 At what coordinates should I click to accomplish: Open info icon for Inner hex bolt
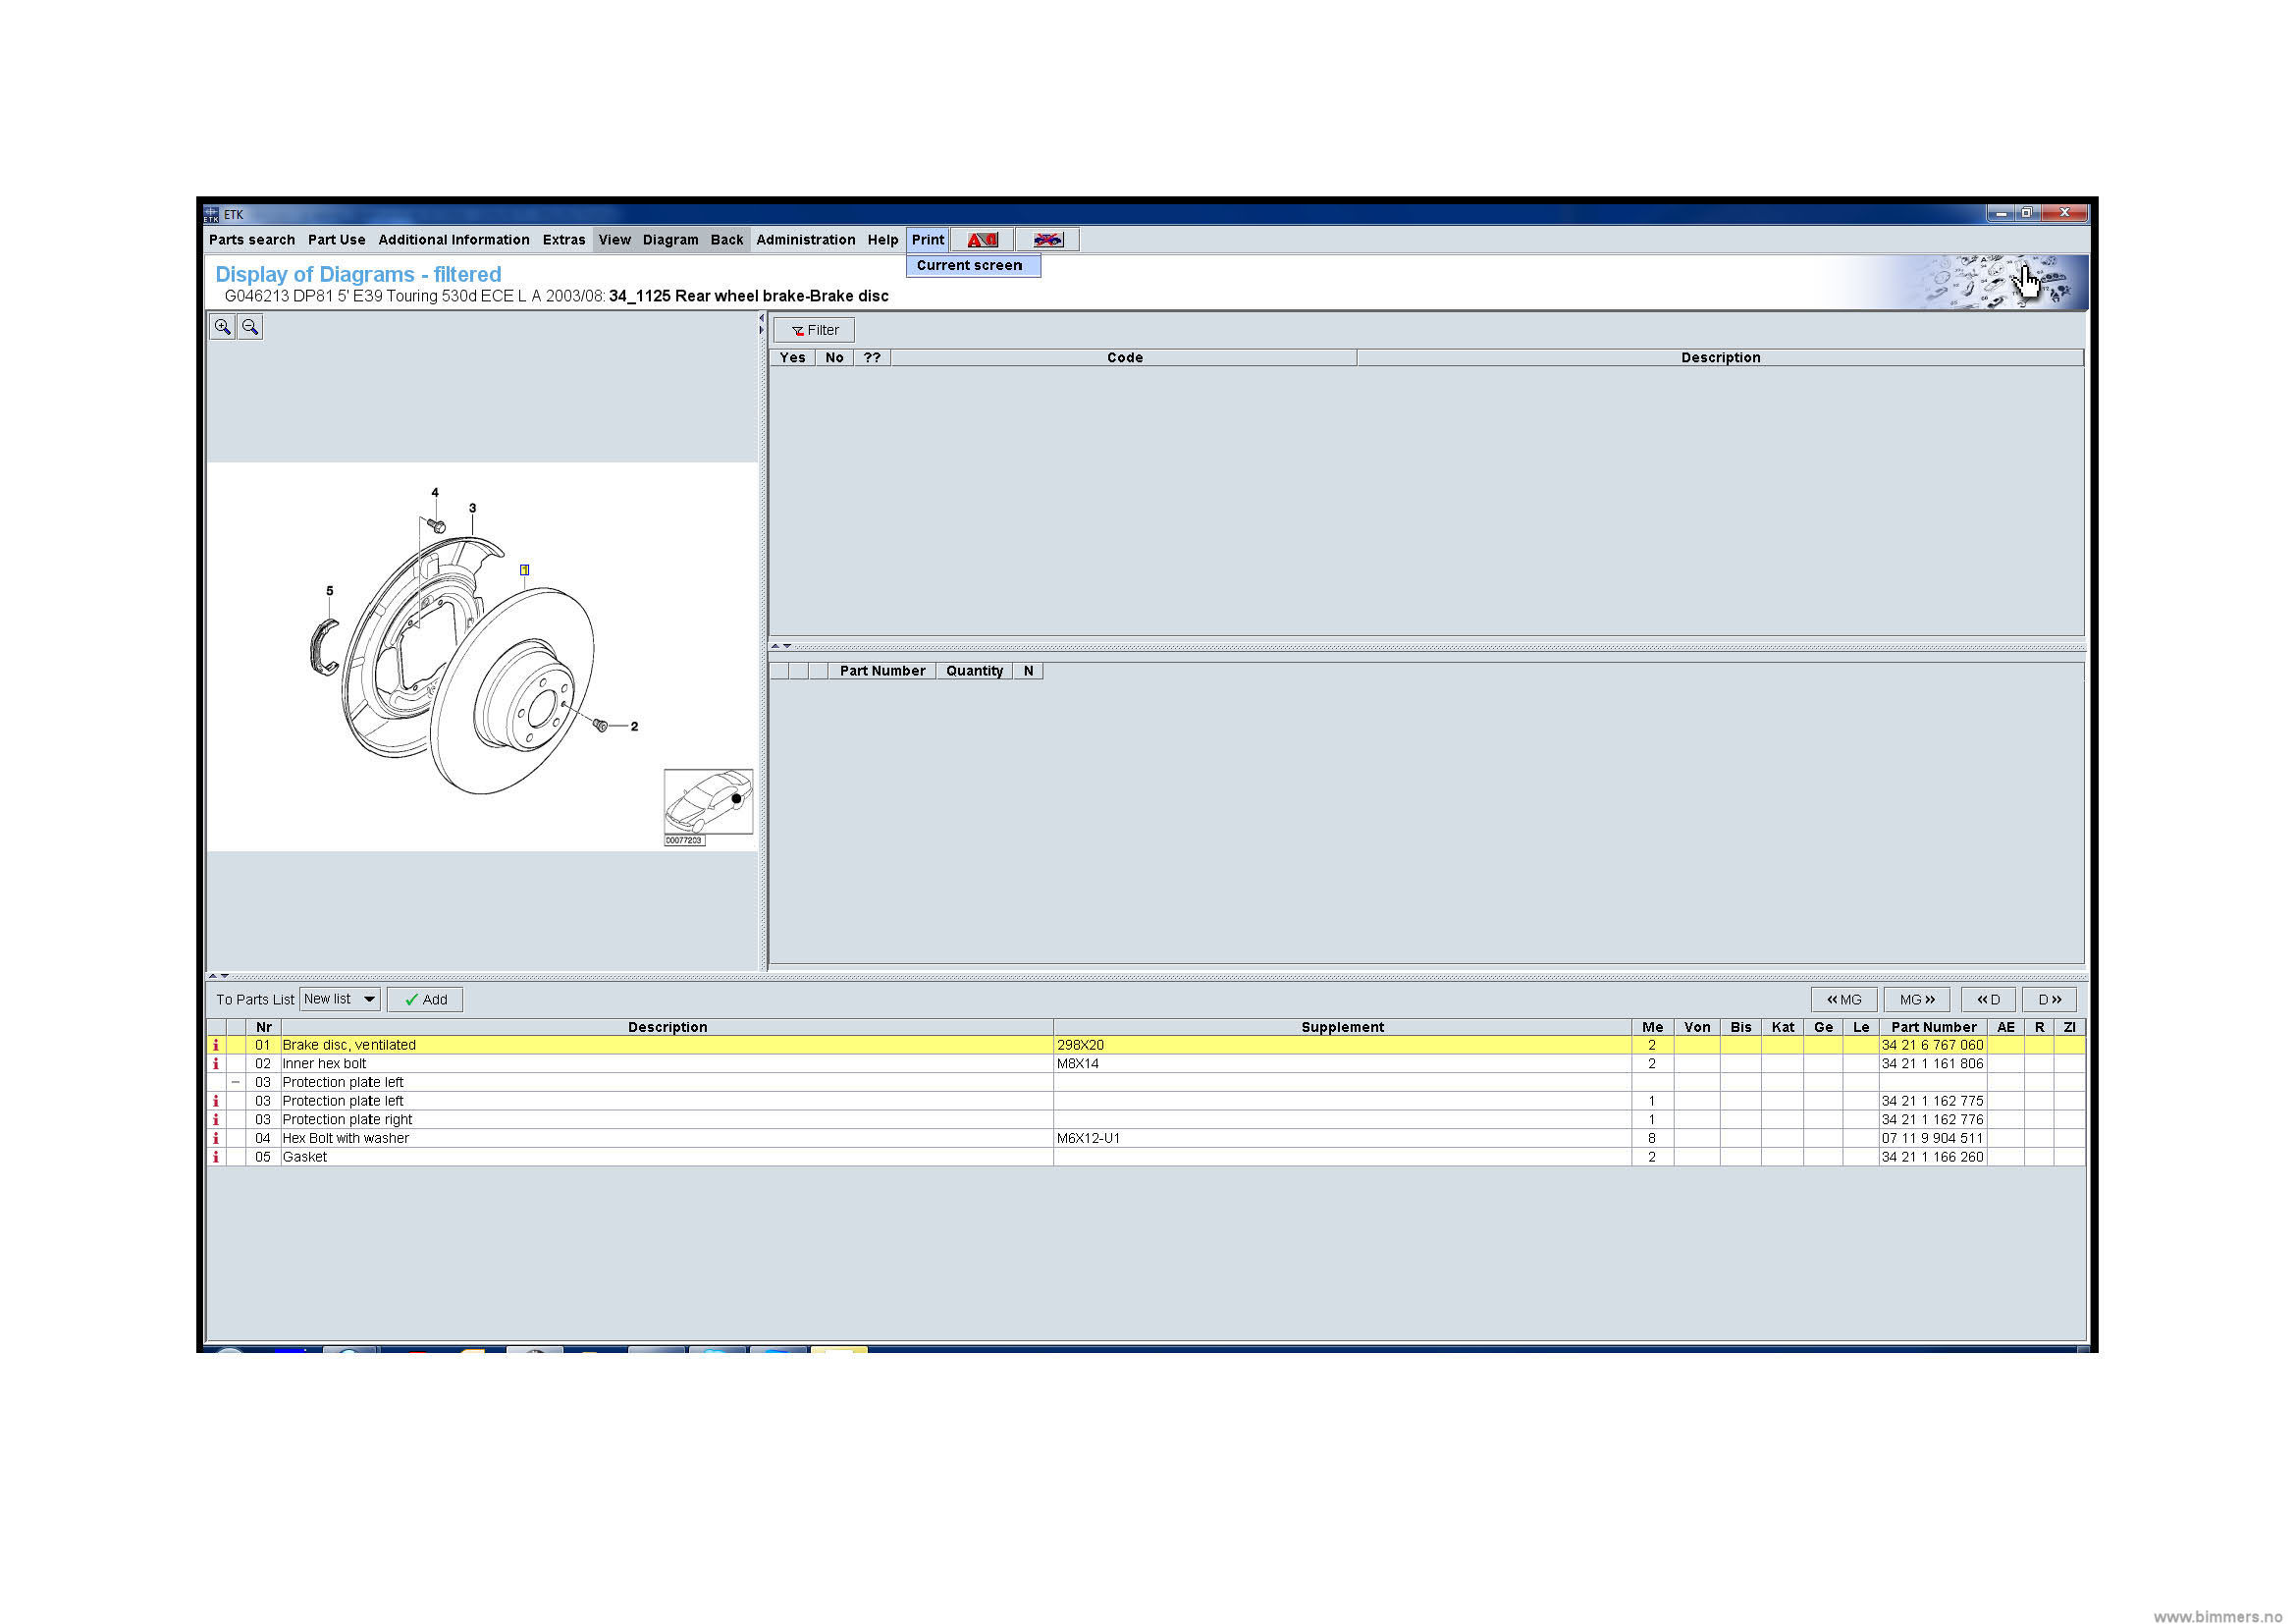(x=215, y=1064)
